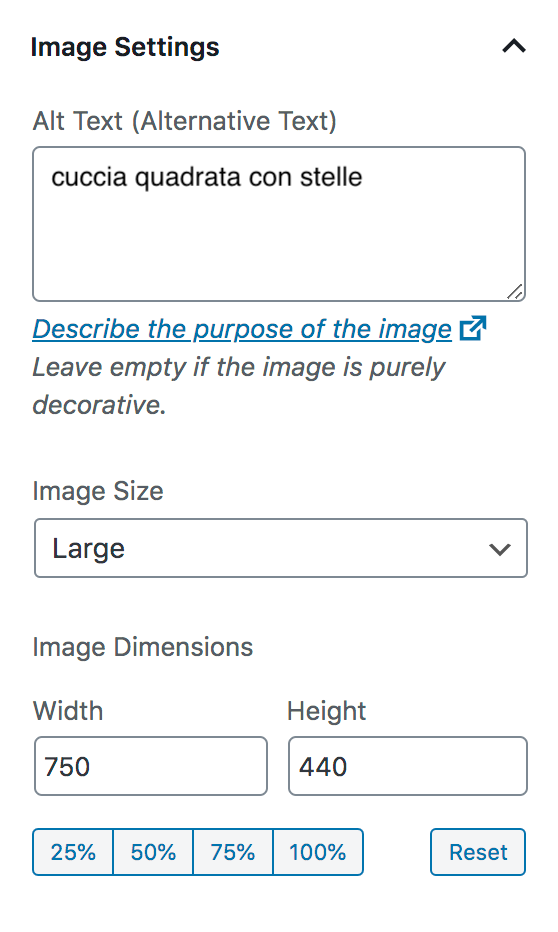Image resolution: width=558 pixels, height=932 pixels.
Task: Collapse the Image Settings panel chevron
Action: coord(514,46)
